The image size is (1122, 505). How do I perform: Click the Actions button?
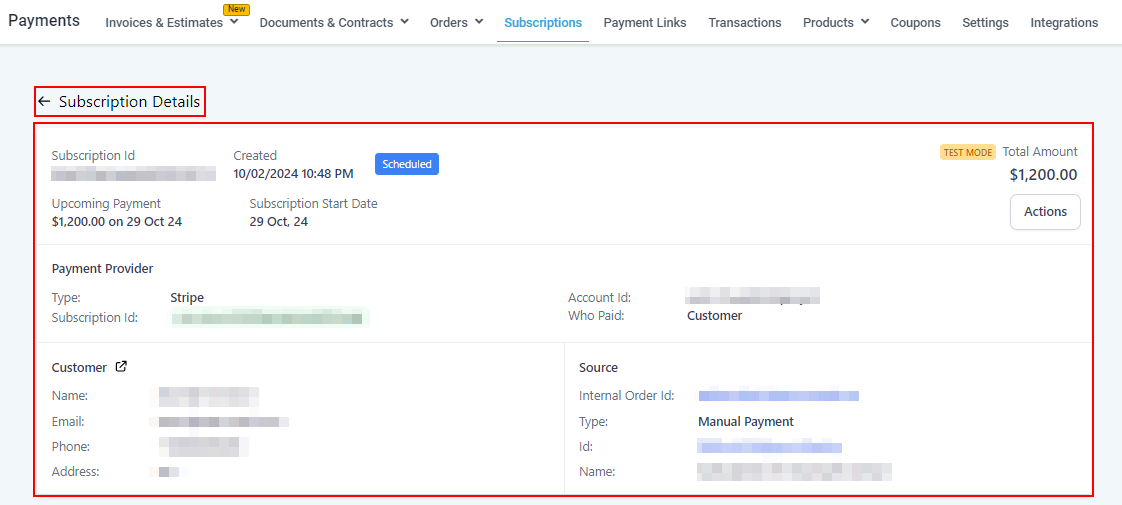(x=1045, y=212)
